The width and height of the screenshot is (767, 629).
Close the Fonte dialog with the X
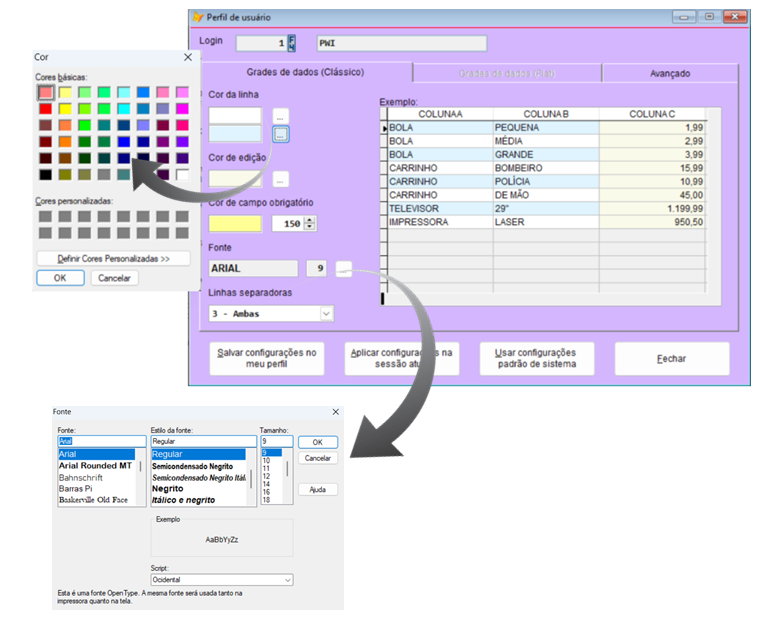(335, 411)
